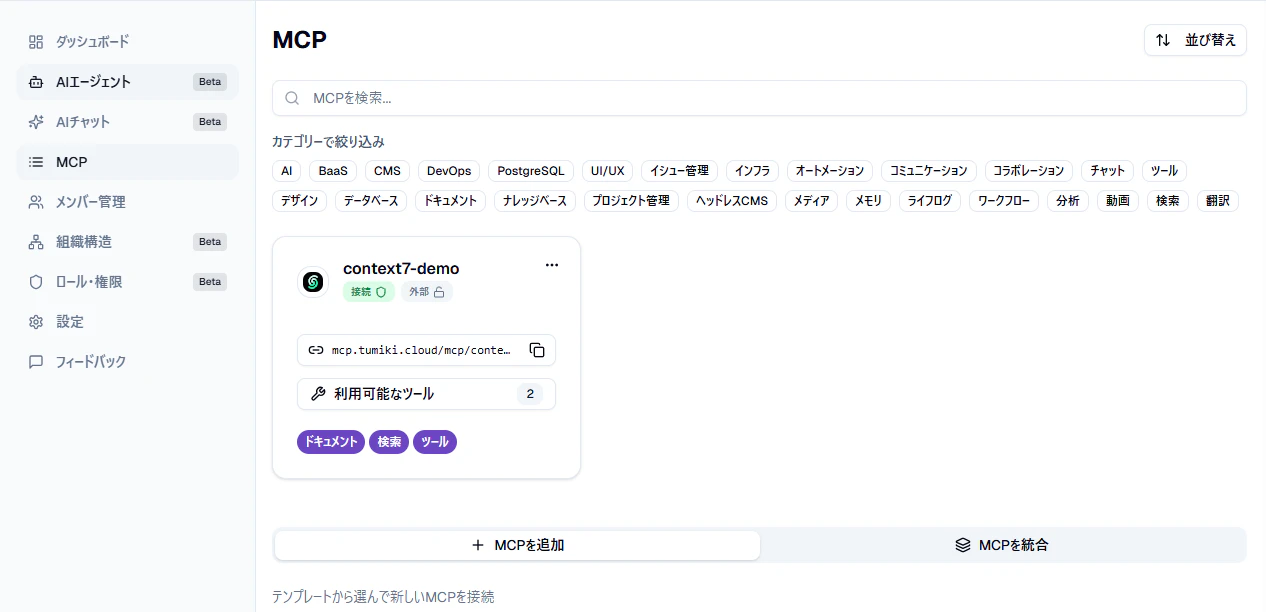The image size is (1266, 612).
Task: Click the ロール・権限 shield icon
Action: pos(36,282)
